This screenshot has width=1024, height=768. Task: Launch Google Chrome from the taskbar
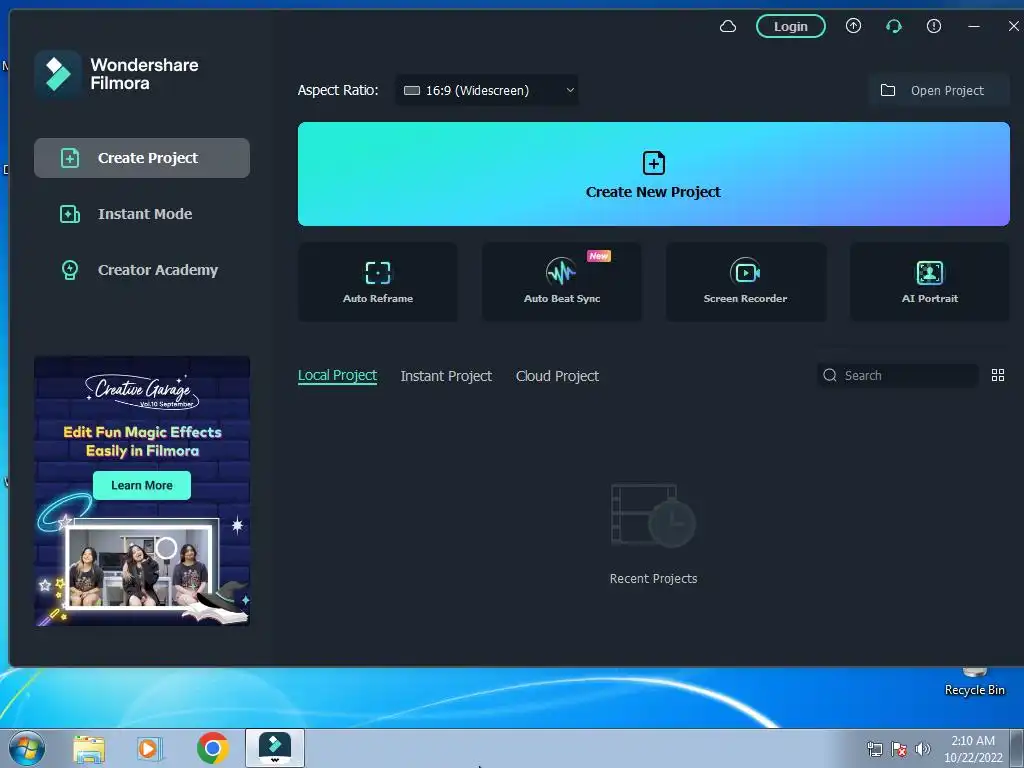[212, 748]
